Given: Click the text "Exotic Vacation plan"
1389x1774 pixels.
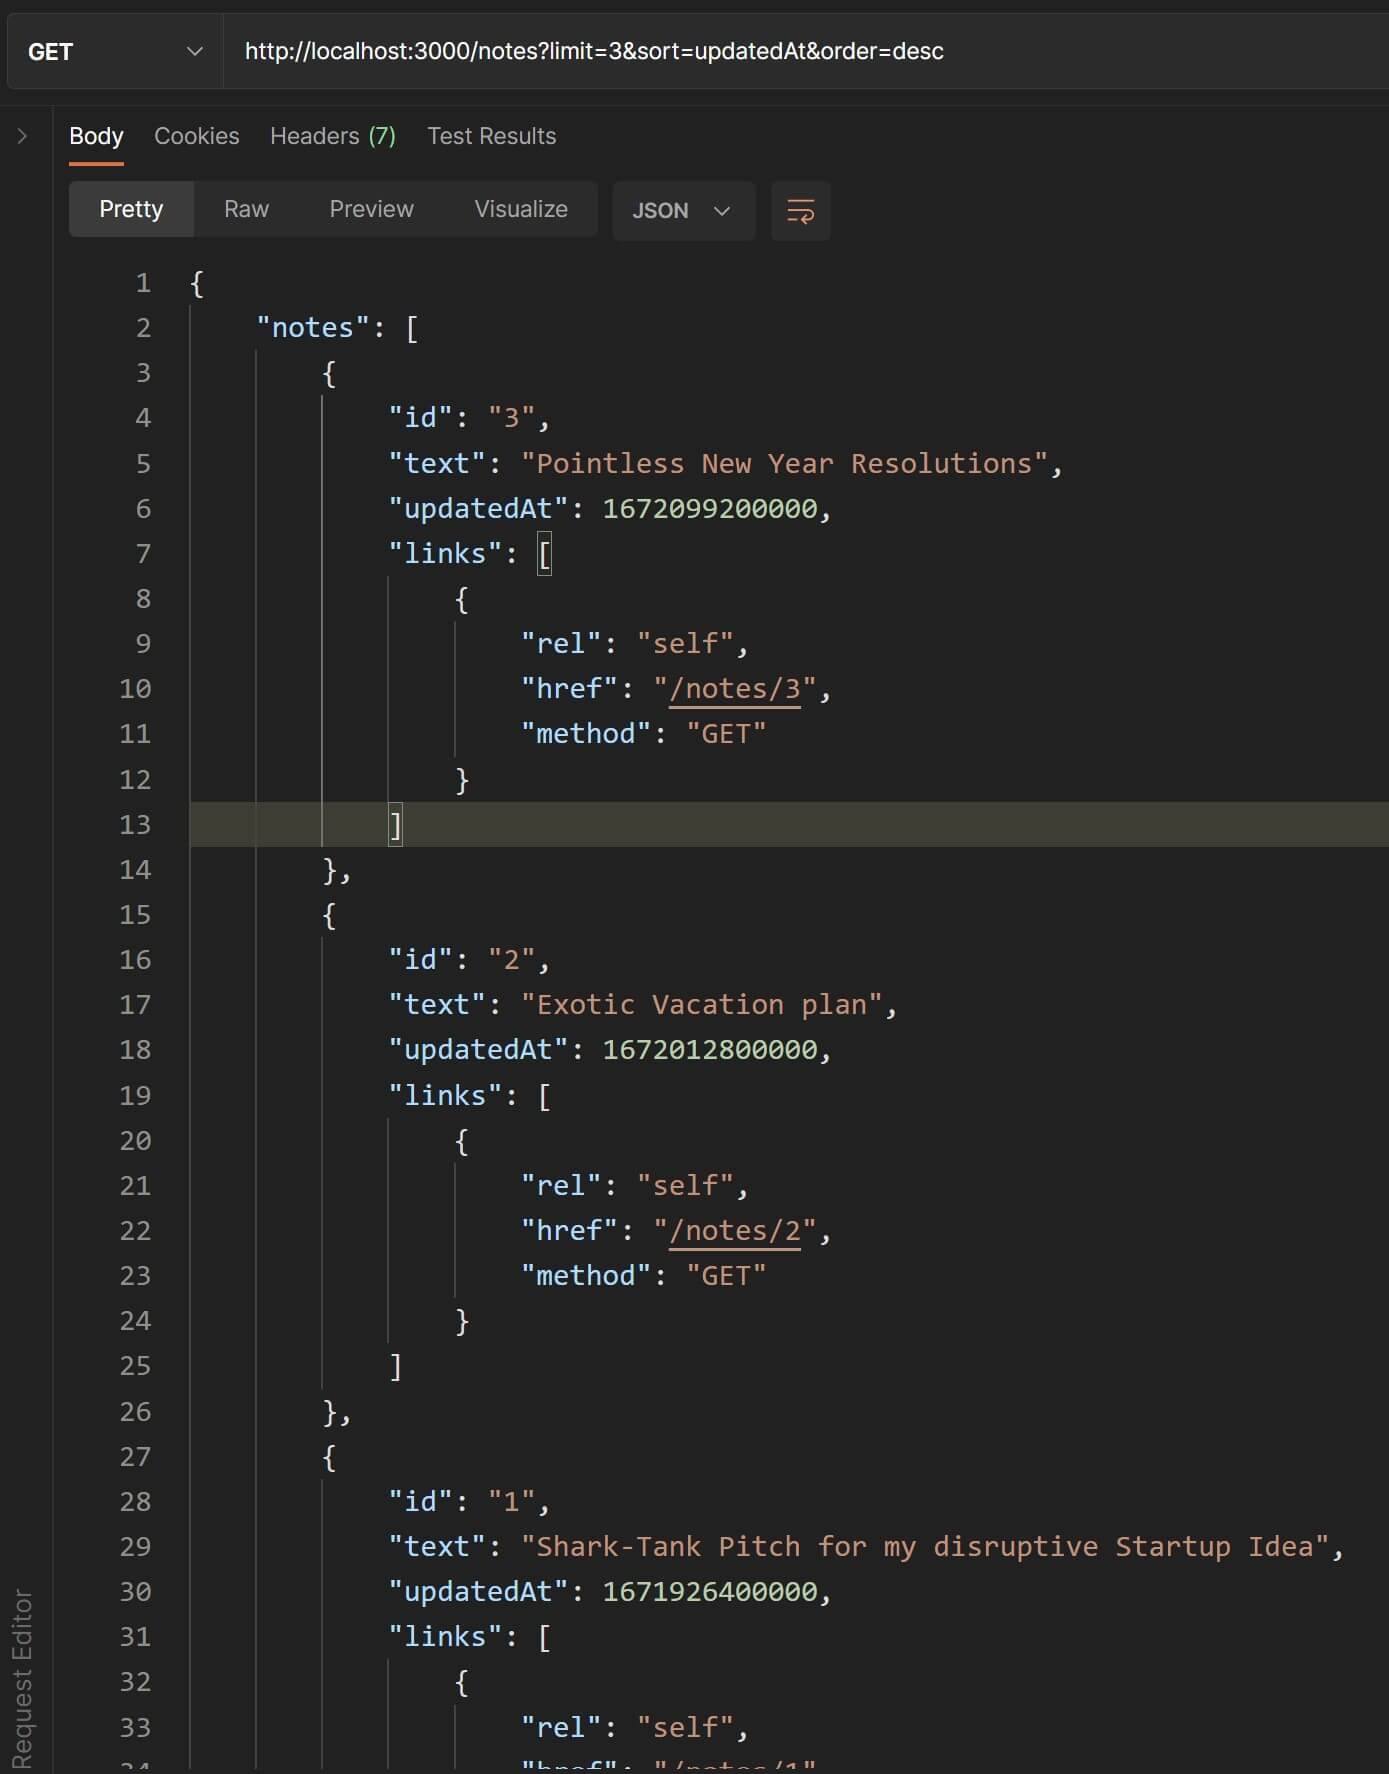Looking at the screenshot, I should tap(702, 1005).
